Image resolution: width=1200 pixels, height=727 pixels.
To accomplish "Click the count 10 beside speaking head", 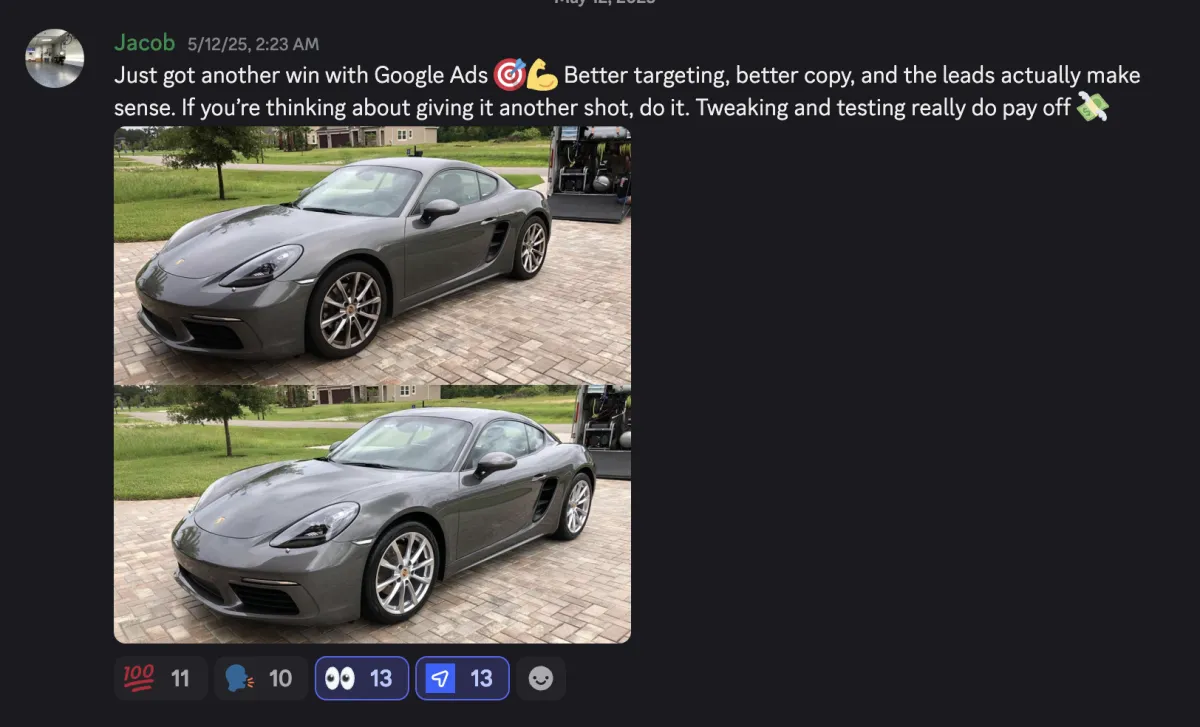I will (281, 679).
